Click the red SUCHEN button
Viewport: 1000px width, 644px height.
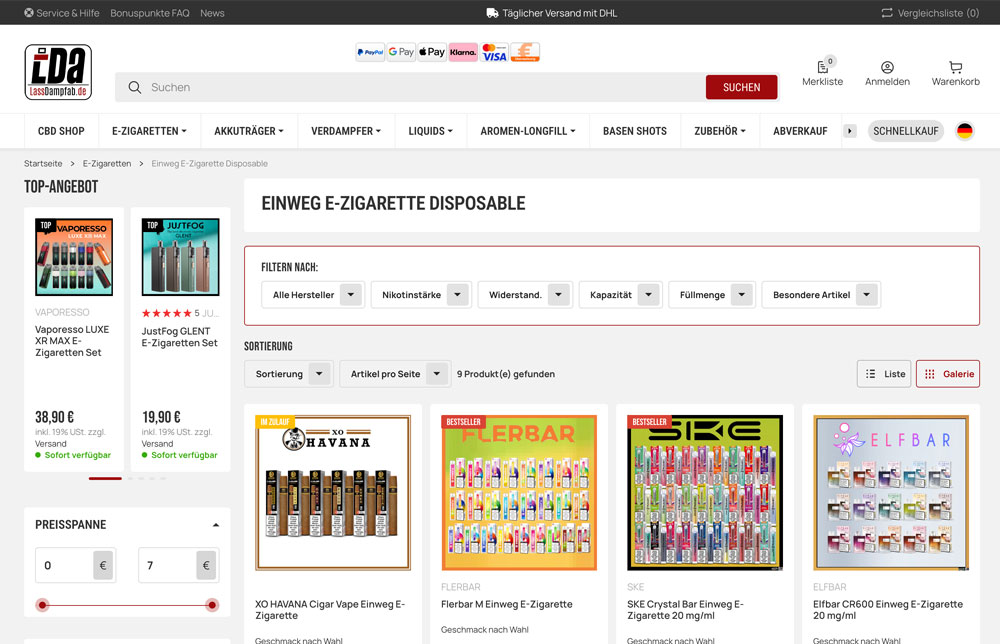pos(741,87)
